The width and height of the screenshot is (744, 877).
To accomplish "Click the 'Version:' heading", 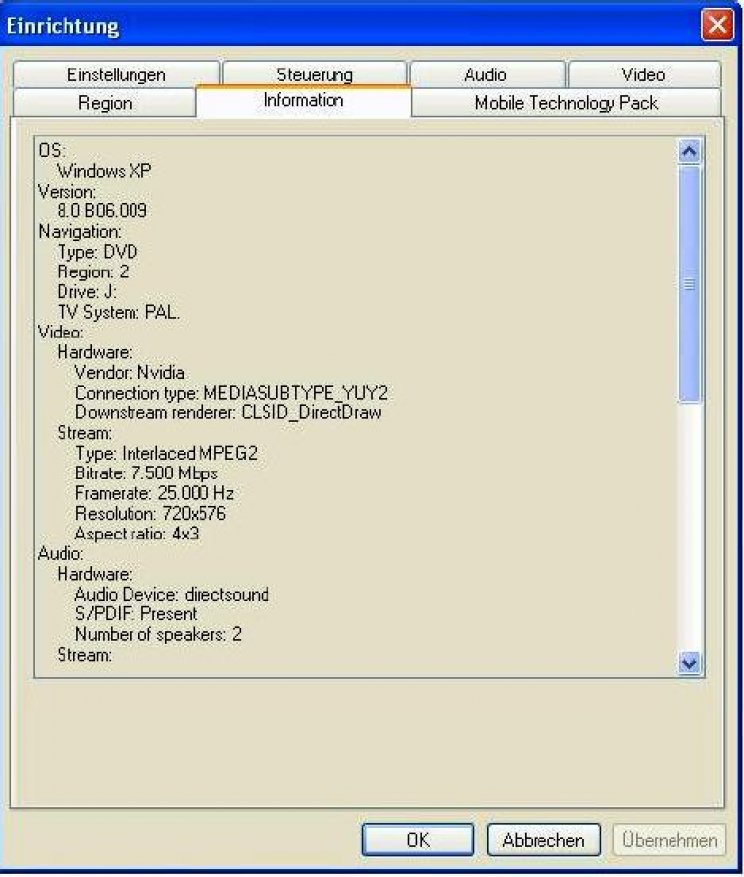I will 67,191.
